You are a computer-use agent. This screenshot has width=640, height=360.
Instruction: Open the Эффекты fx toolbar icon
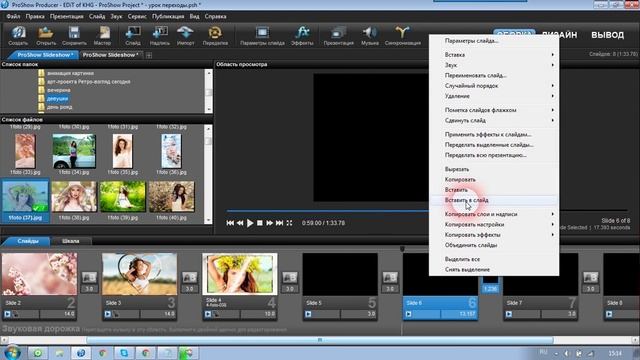coord(302,36)
